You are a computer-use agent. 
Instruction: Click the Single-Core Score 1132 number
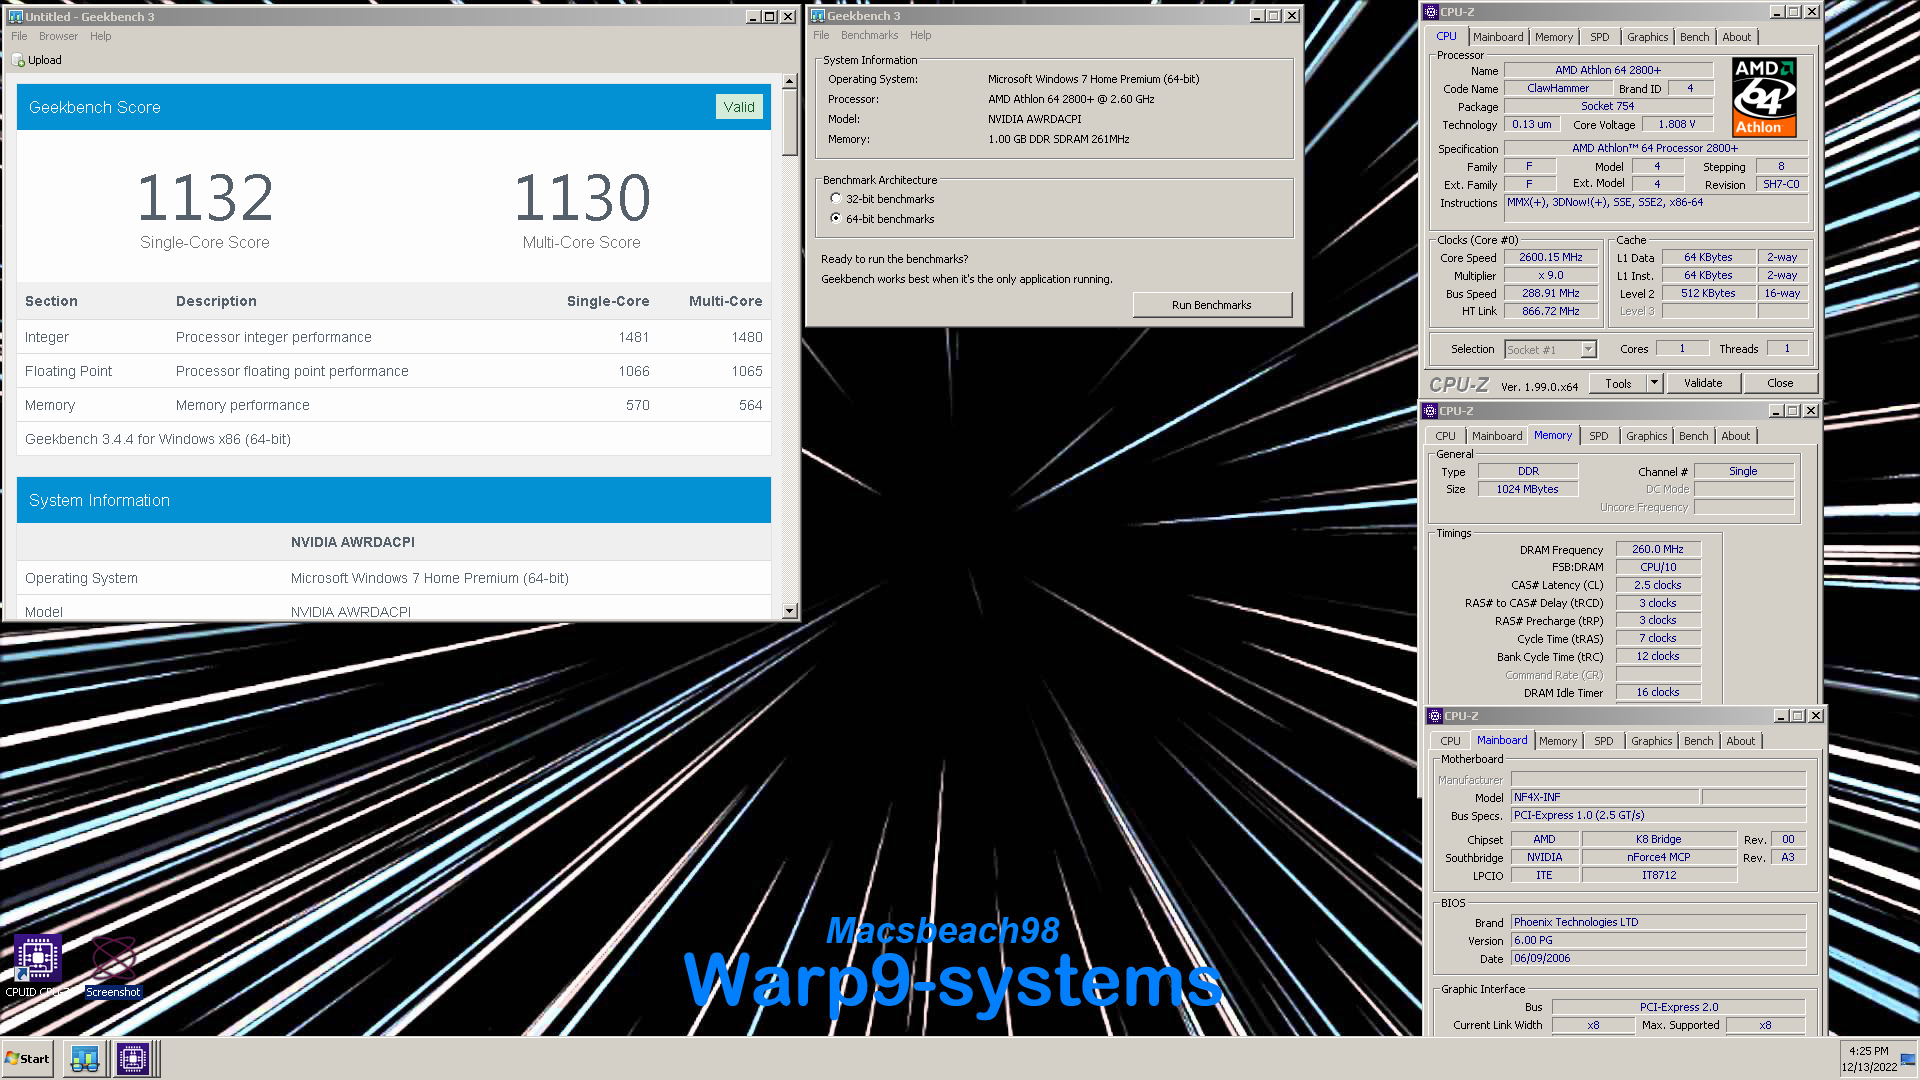(x=205, y=197)
